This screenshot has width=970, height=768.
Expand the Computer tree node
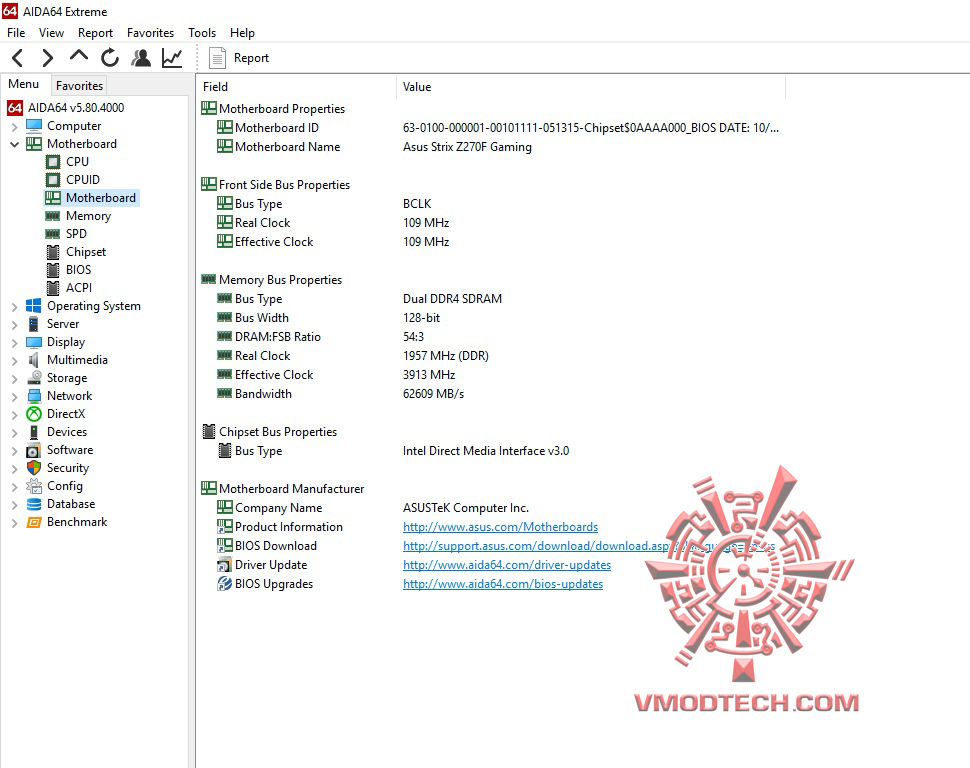(14, 127)
